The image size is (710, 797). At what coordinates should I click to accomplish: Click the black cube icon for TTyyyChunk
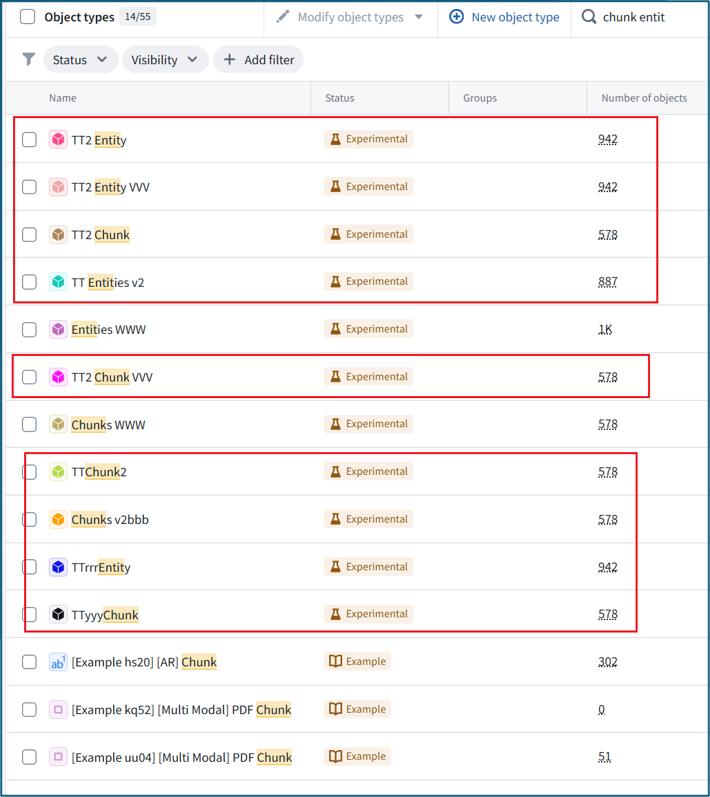(x=58, y=615)
